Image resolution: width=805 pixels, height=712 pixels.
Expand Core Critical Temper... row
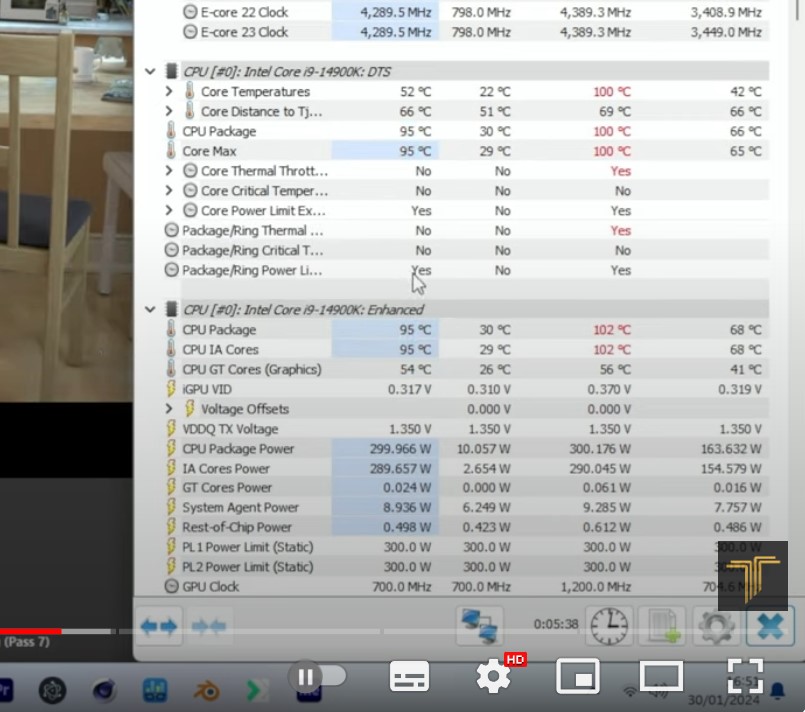click(168, 190)
